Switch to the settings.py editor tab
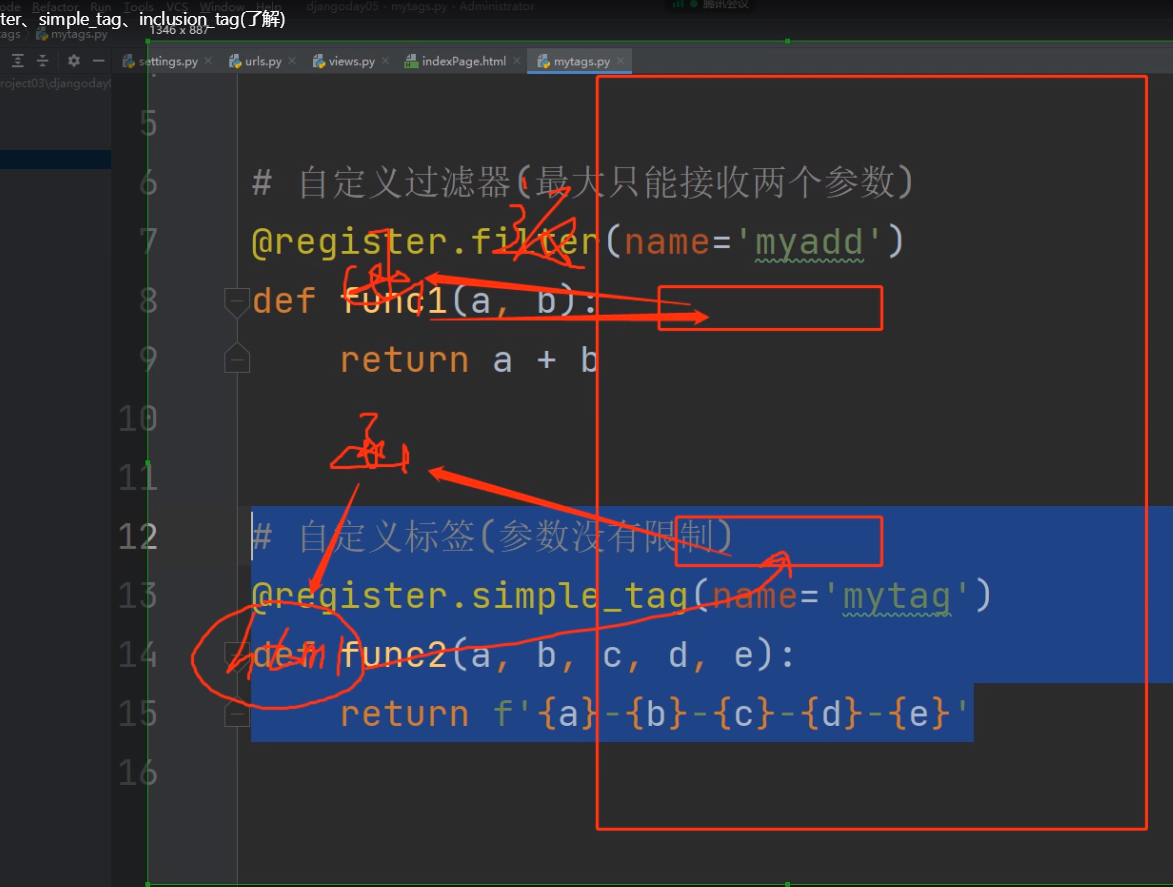1173x887 pixels. (166, 61)
